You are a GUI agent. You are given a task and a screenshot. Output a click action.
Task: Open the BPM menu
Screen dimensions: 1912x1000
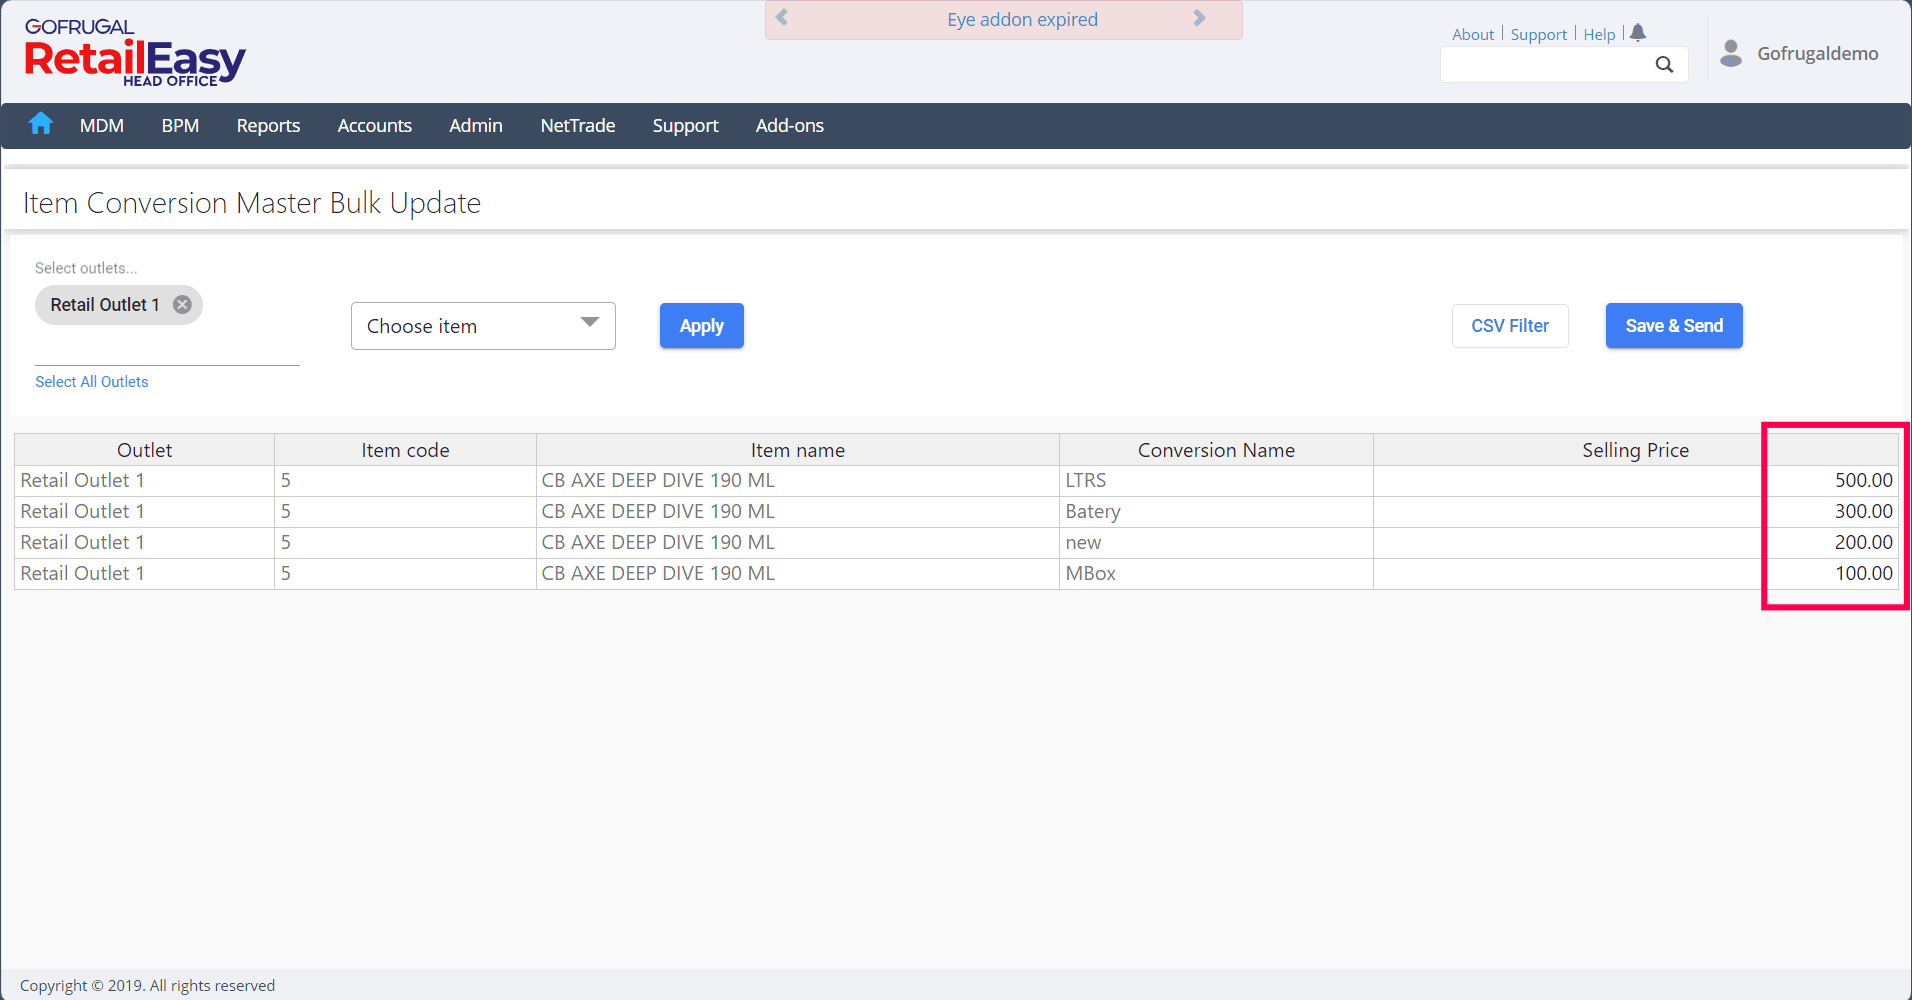pos(180,126)
